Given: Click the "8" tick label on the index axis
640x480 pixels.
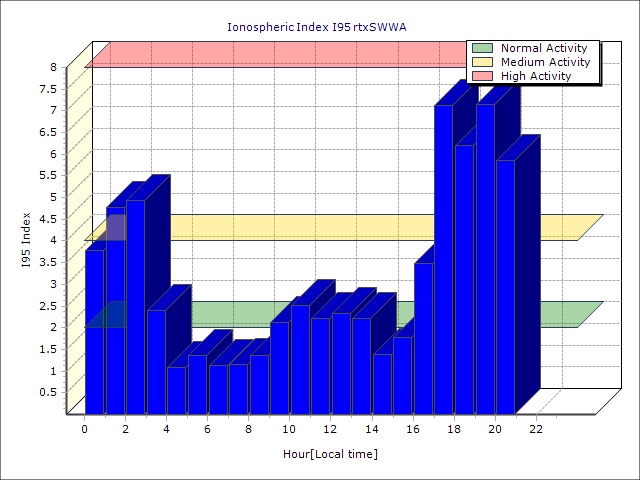Looking at the screenshot, I should tap(55, 67).
